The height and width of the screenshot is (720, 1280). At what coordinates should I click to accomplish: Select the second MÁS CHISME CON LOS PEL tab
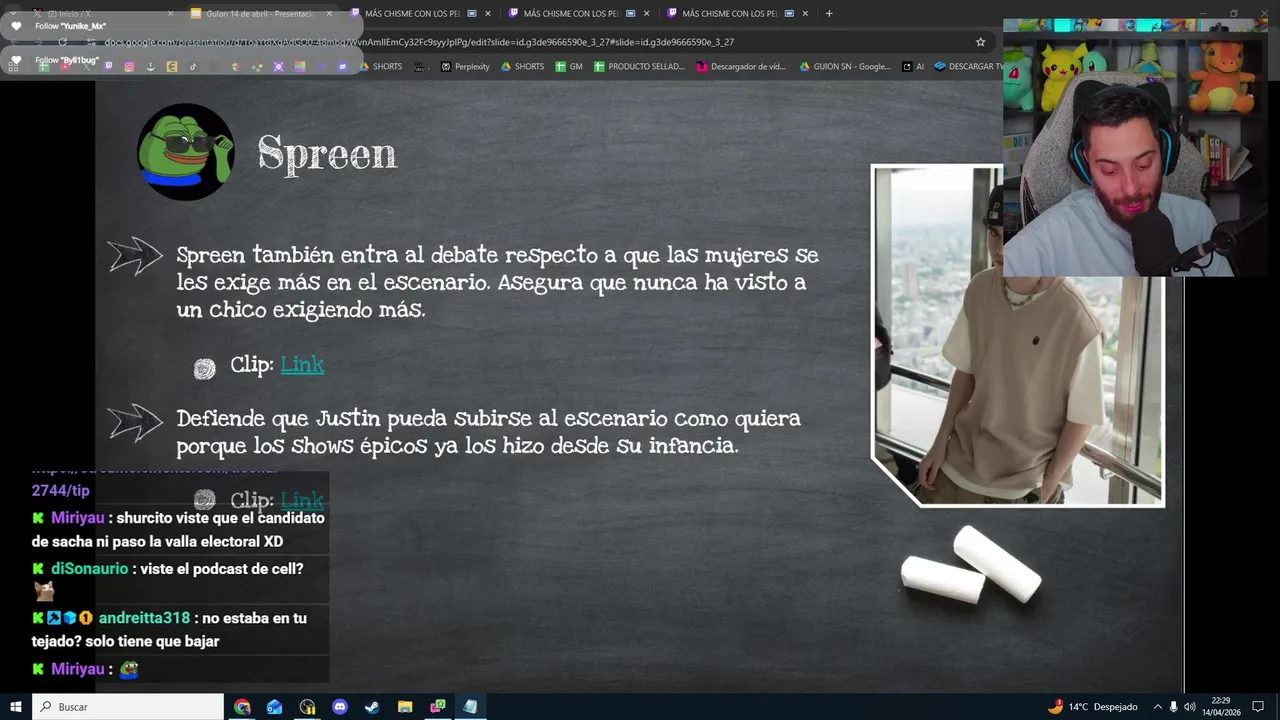(x=578, y=13)
